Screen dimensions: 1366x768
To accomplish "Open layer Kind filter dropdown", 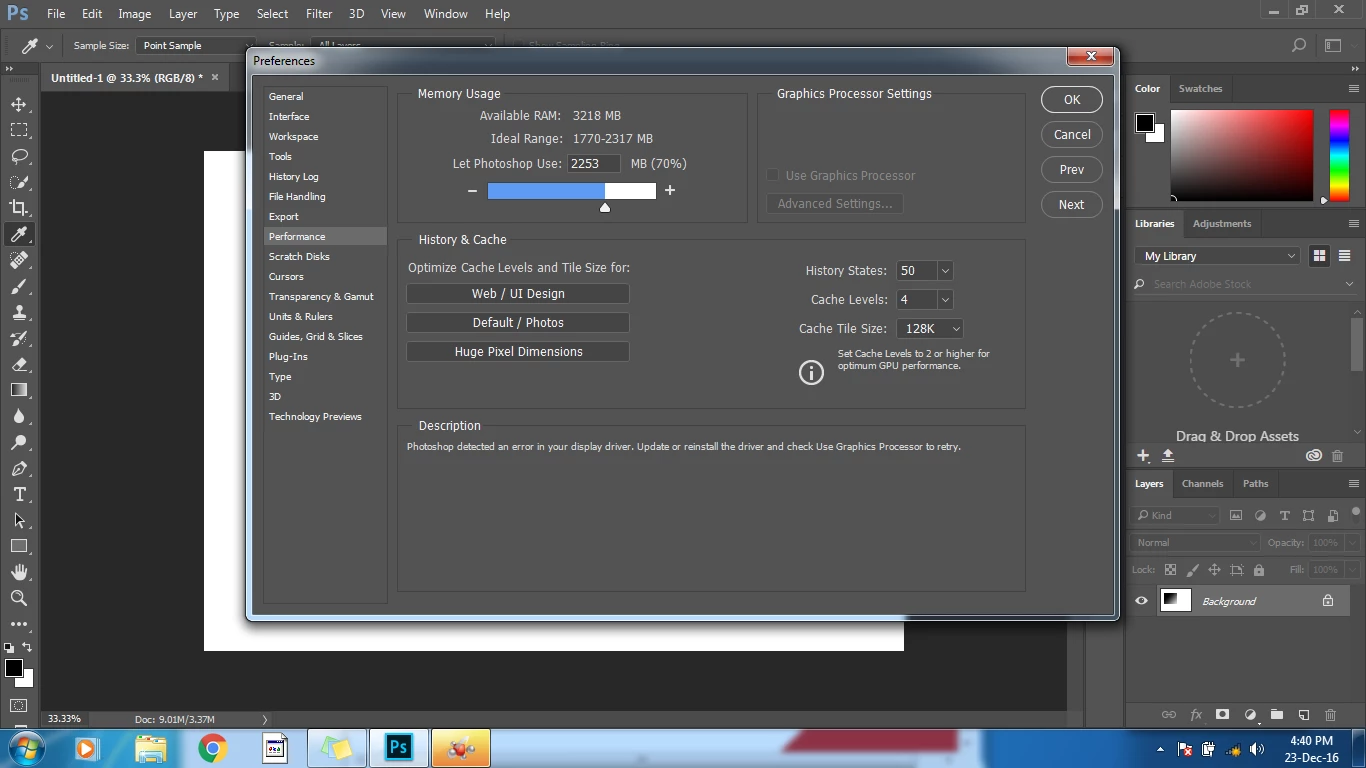I will pyautogui.click(x=1176, y=516).
